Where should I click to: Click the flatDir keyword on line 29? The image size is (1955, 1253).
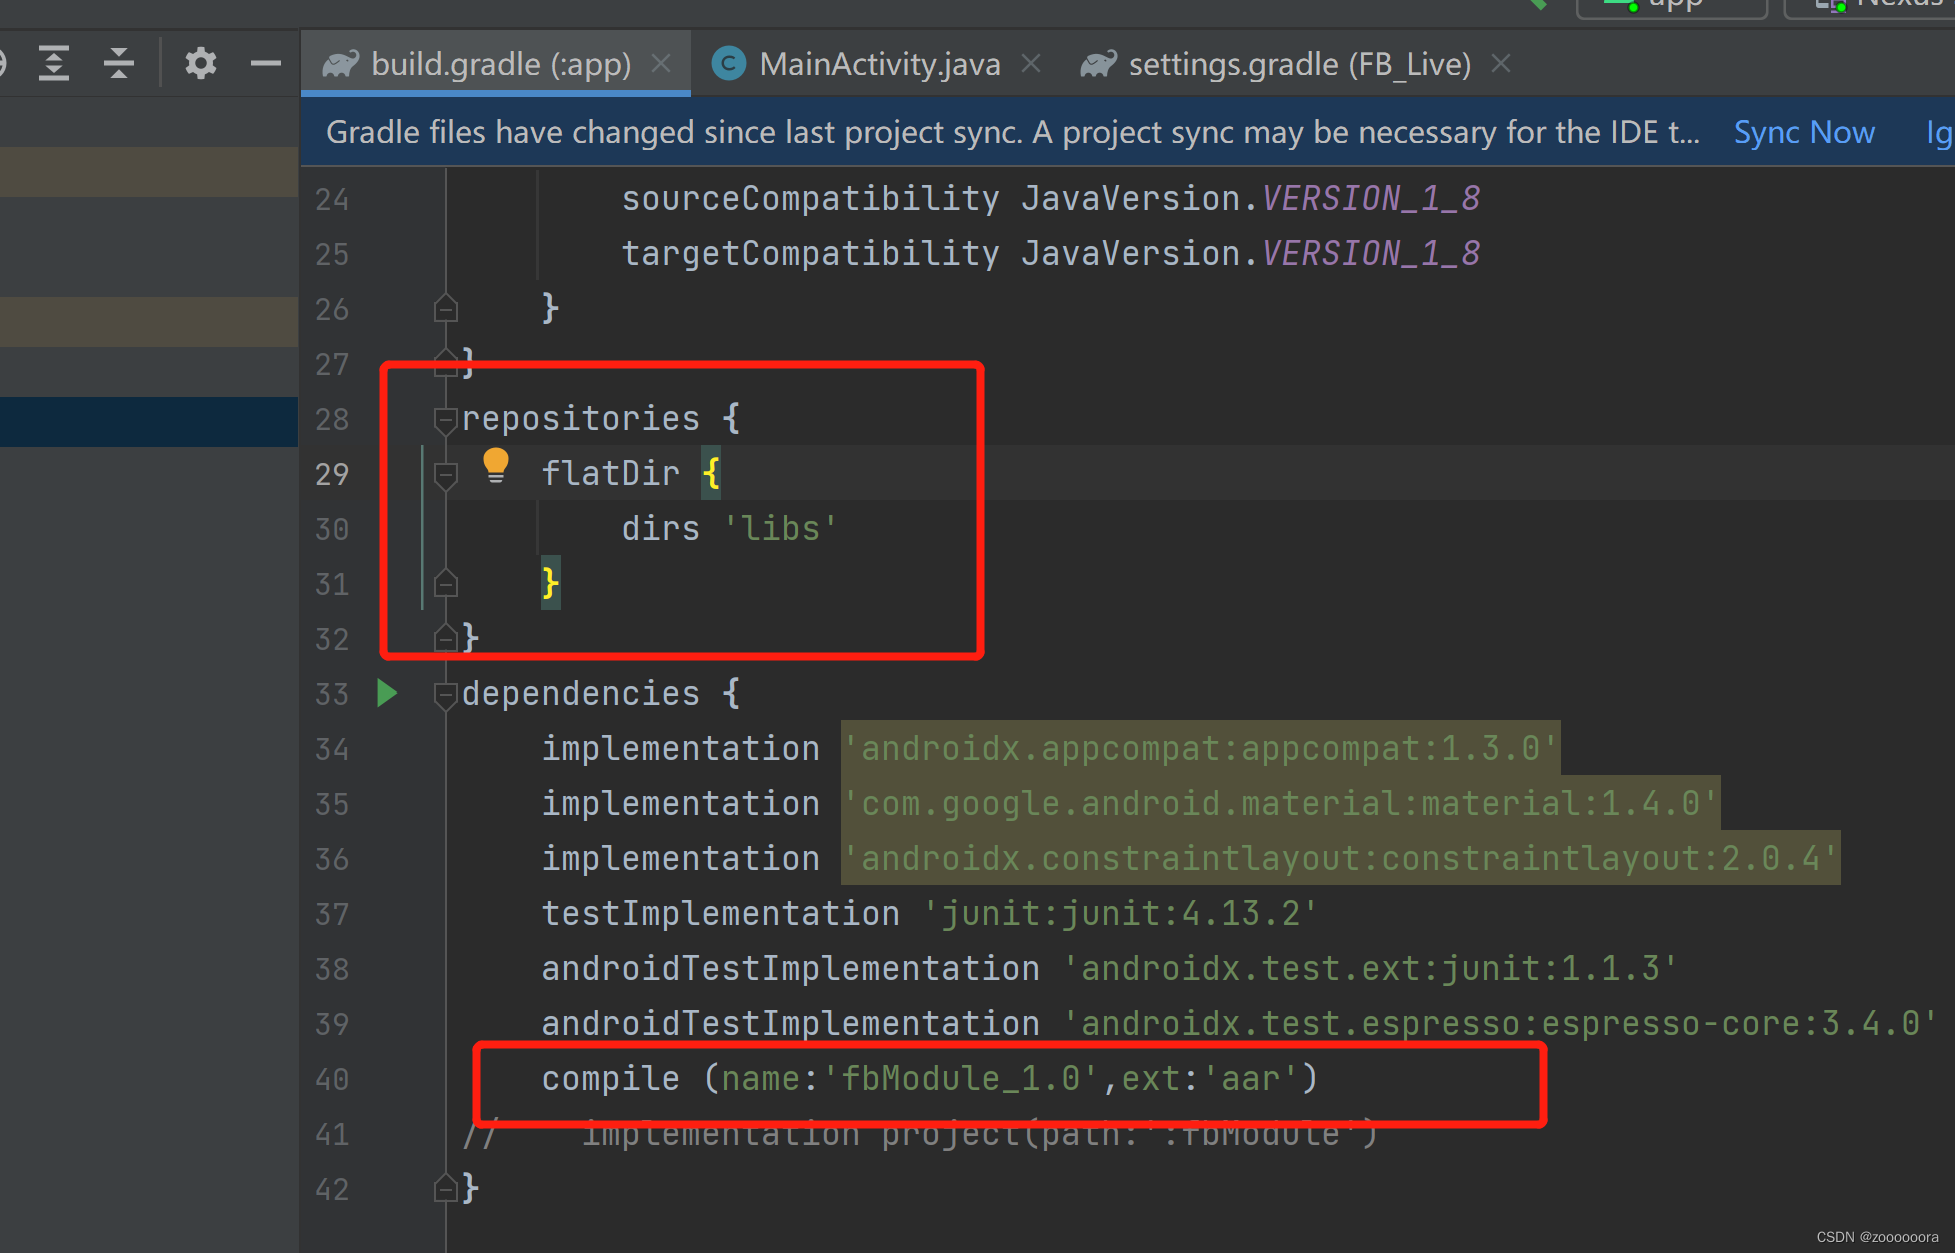pos(611,473)
